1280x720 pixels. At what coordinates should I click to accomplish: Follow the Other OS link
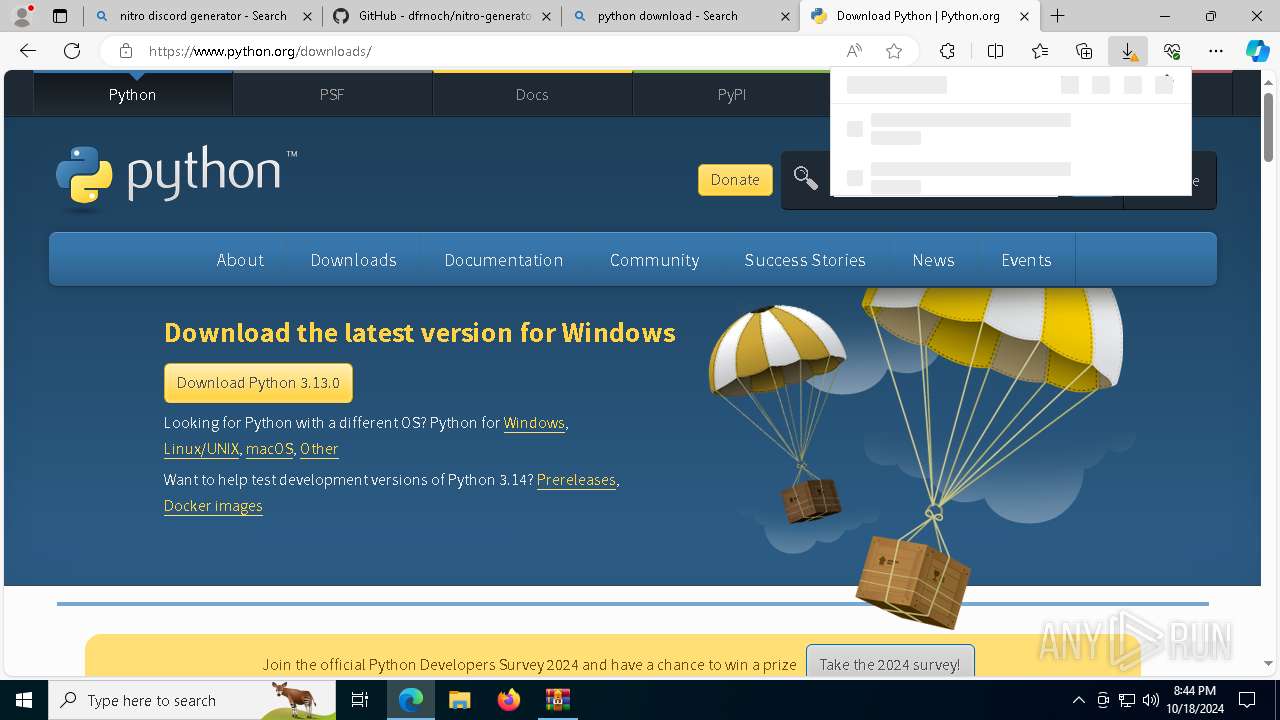pyautogui.click(x=319, y=449)
